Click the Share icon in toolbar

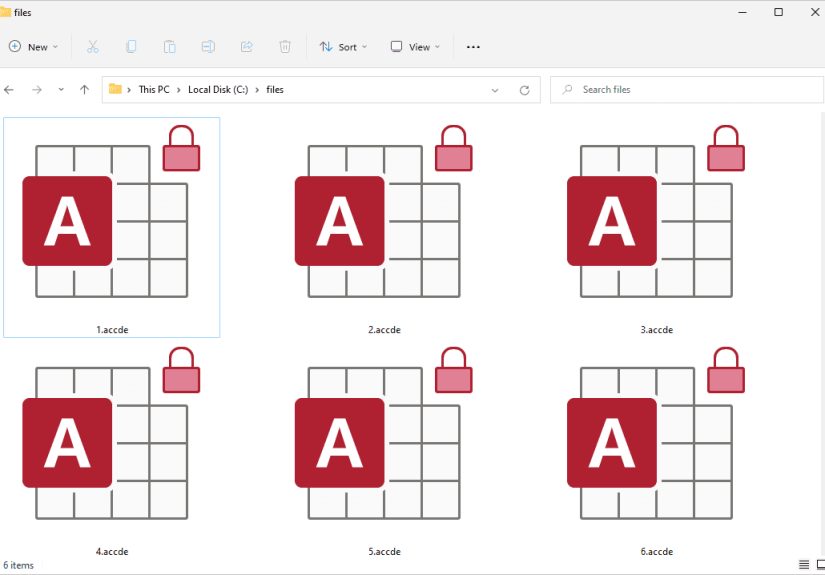coord(247,47)
